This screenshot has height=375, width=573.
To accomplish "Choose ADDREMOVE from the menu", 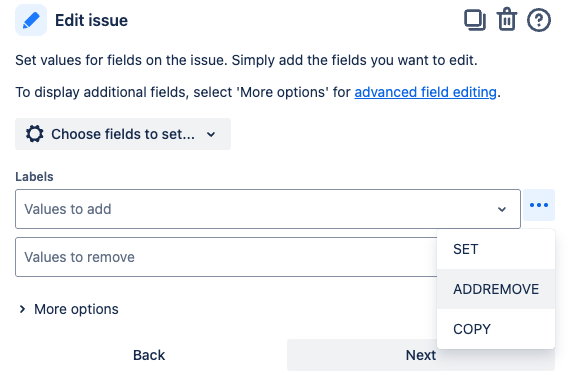I will pos(496,289).
